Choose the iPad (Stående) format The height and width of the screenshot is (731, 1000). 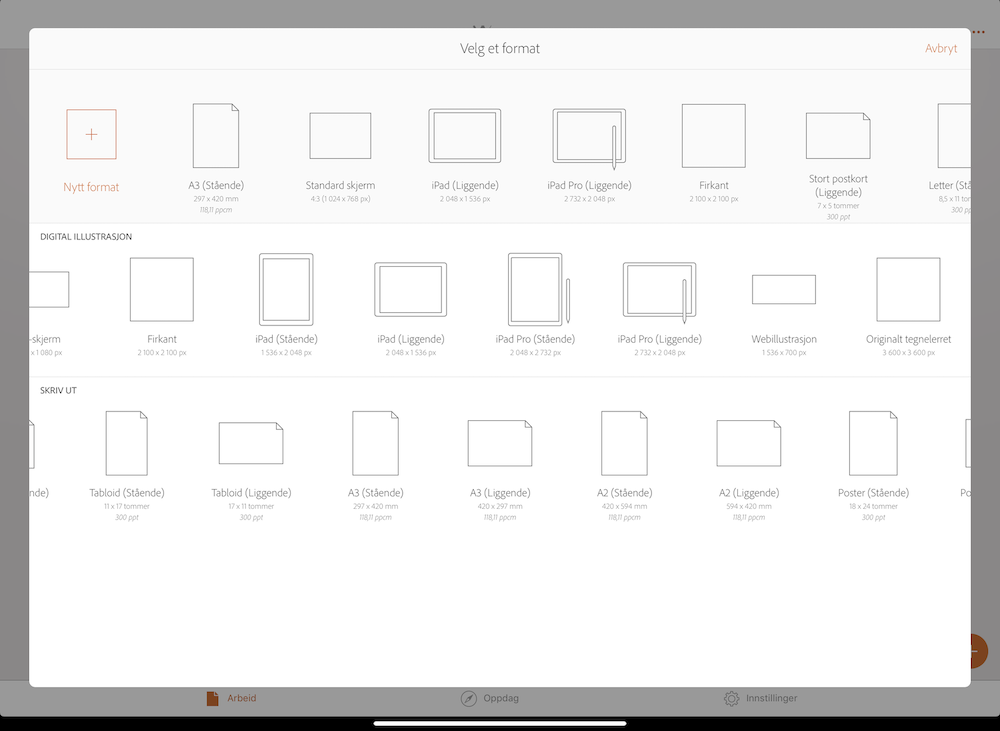[286, 305]
